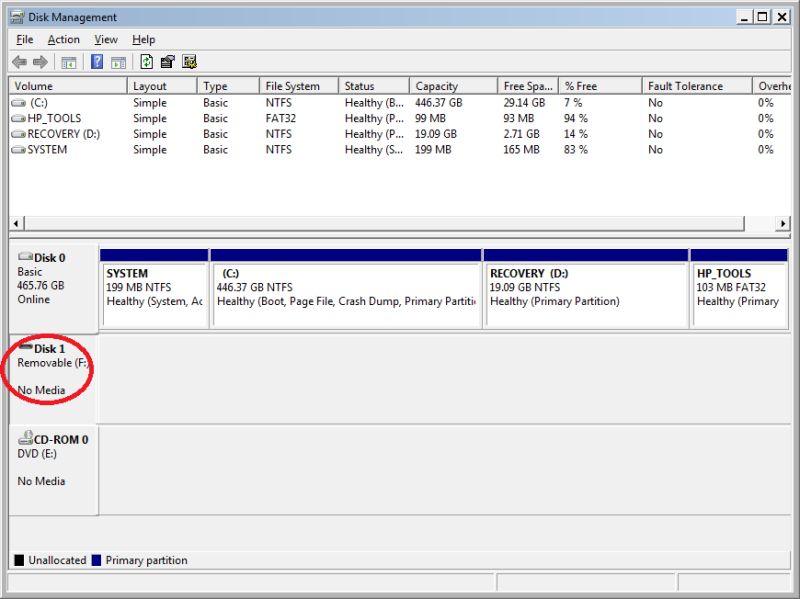
Task: Click the Refresh disks toolbar icon
Action: [146, 61]
